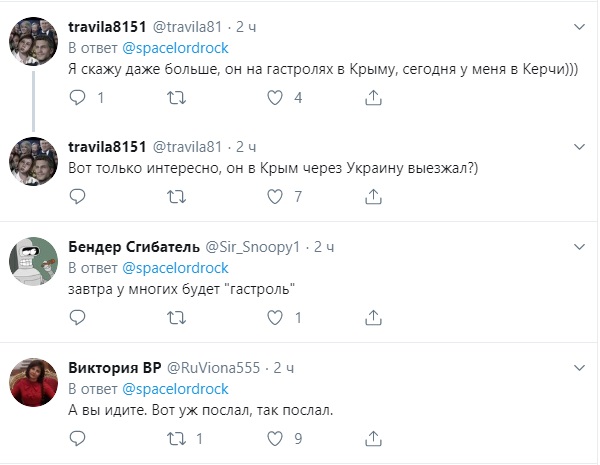Expand options menu on Бендер Сгибатель's tweet
The image size is (600, 465).
578,246
